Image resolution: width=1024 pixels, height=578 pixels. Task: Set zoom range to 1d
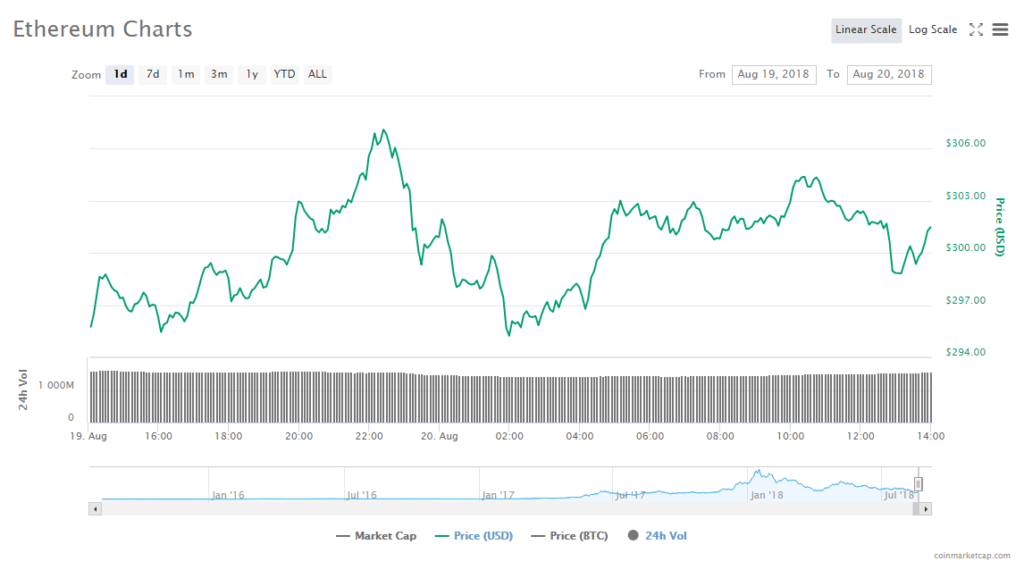tap(120, 74)
